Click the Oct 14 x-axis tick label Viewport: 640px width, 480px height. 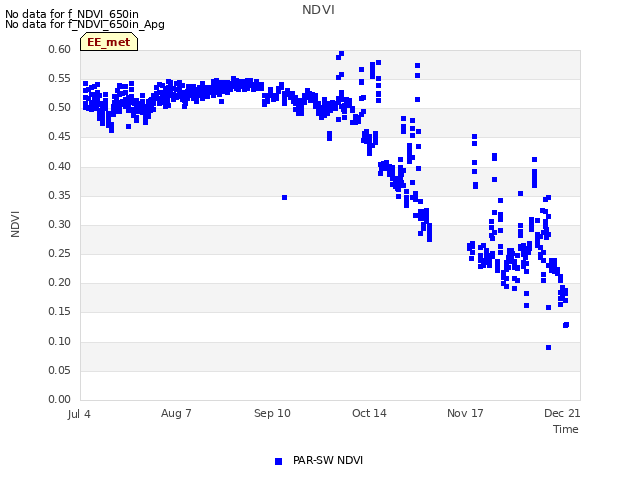coord(369,413)
